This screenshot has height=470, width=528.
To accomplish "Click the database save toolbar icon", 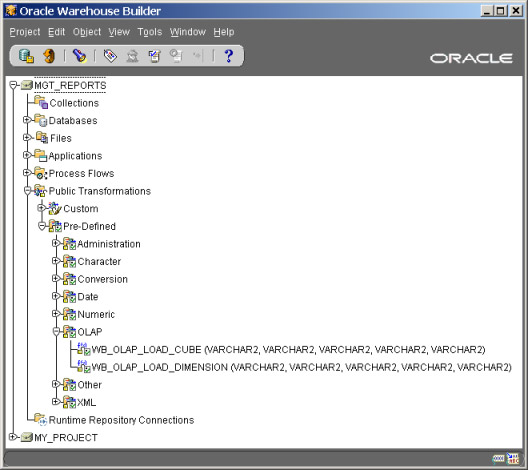I will pos(26,56).
